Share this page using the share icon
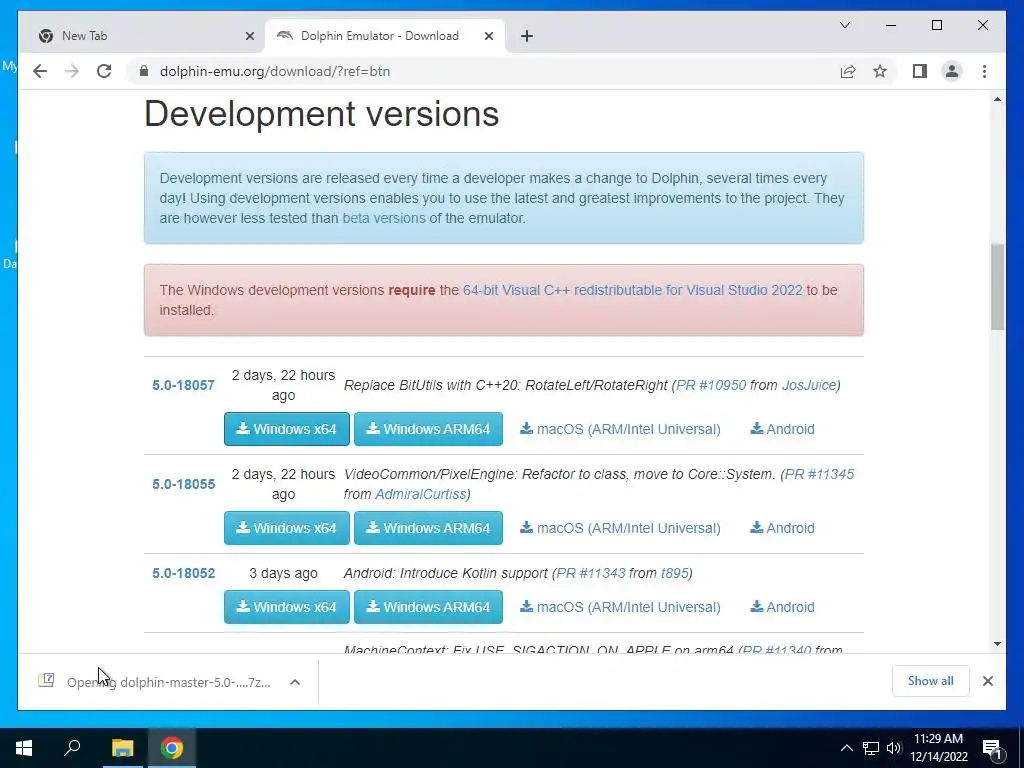The height and width of the screenshot is (768, 1024). 848,71
